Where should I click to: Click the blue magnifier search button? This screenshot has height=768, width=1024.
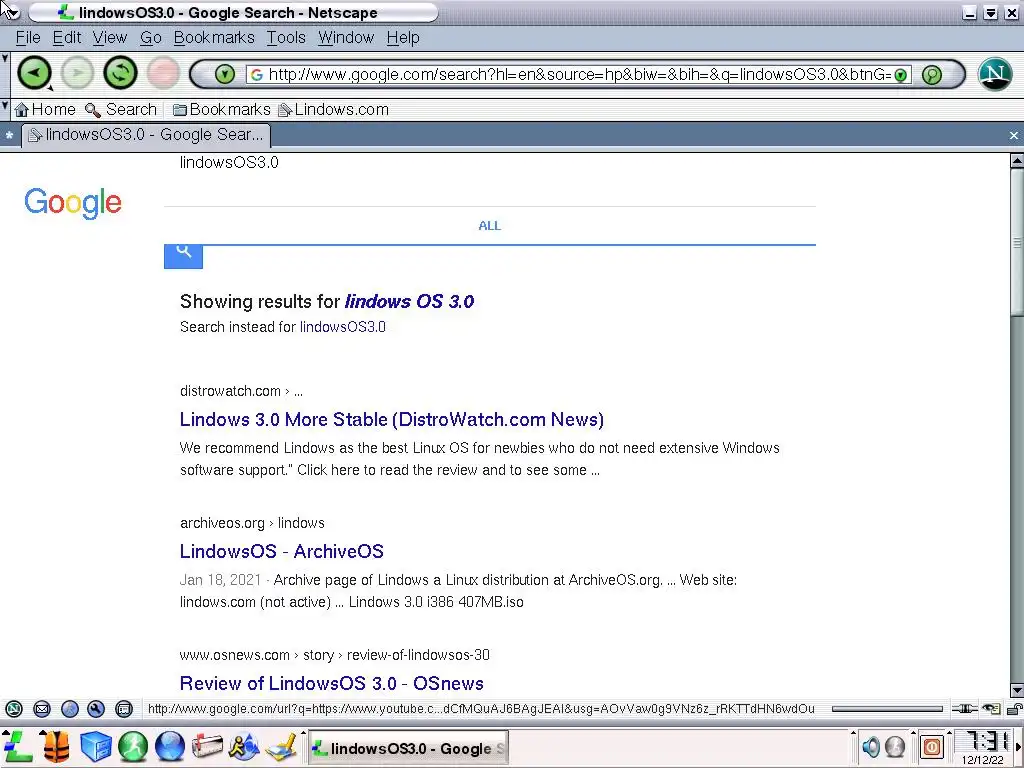point(184,256)
